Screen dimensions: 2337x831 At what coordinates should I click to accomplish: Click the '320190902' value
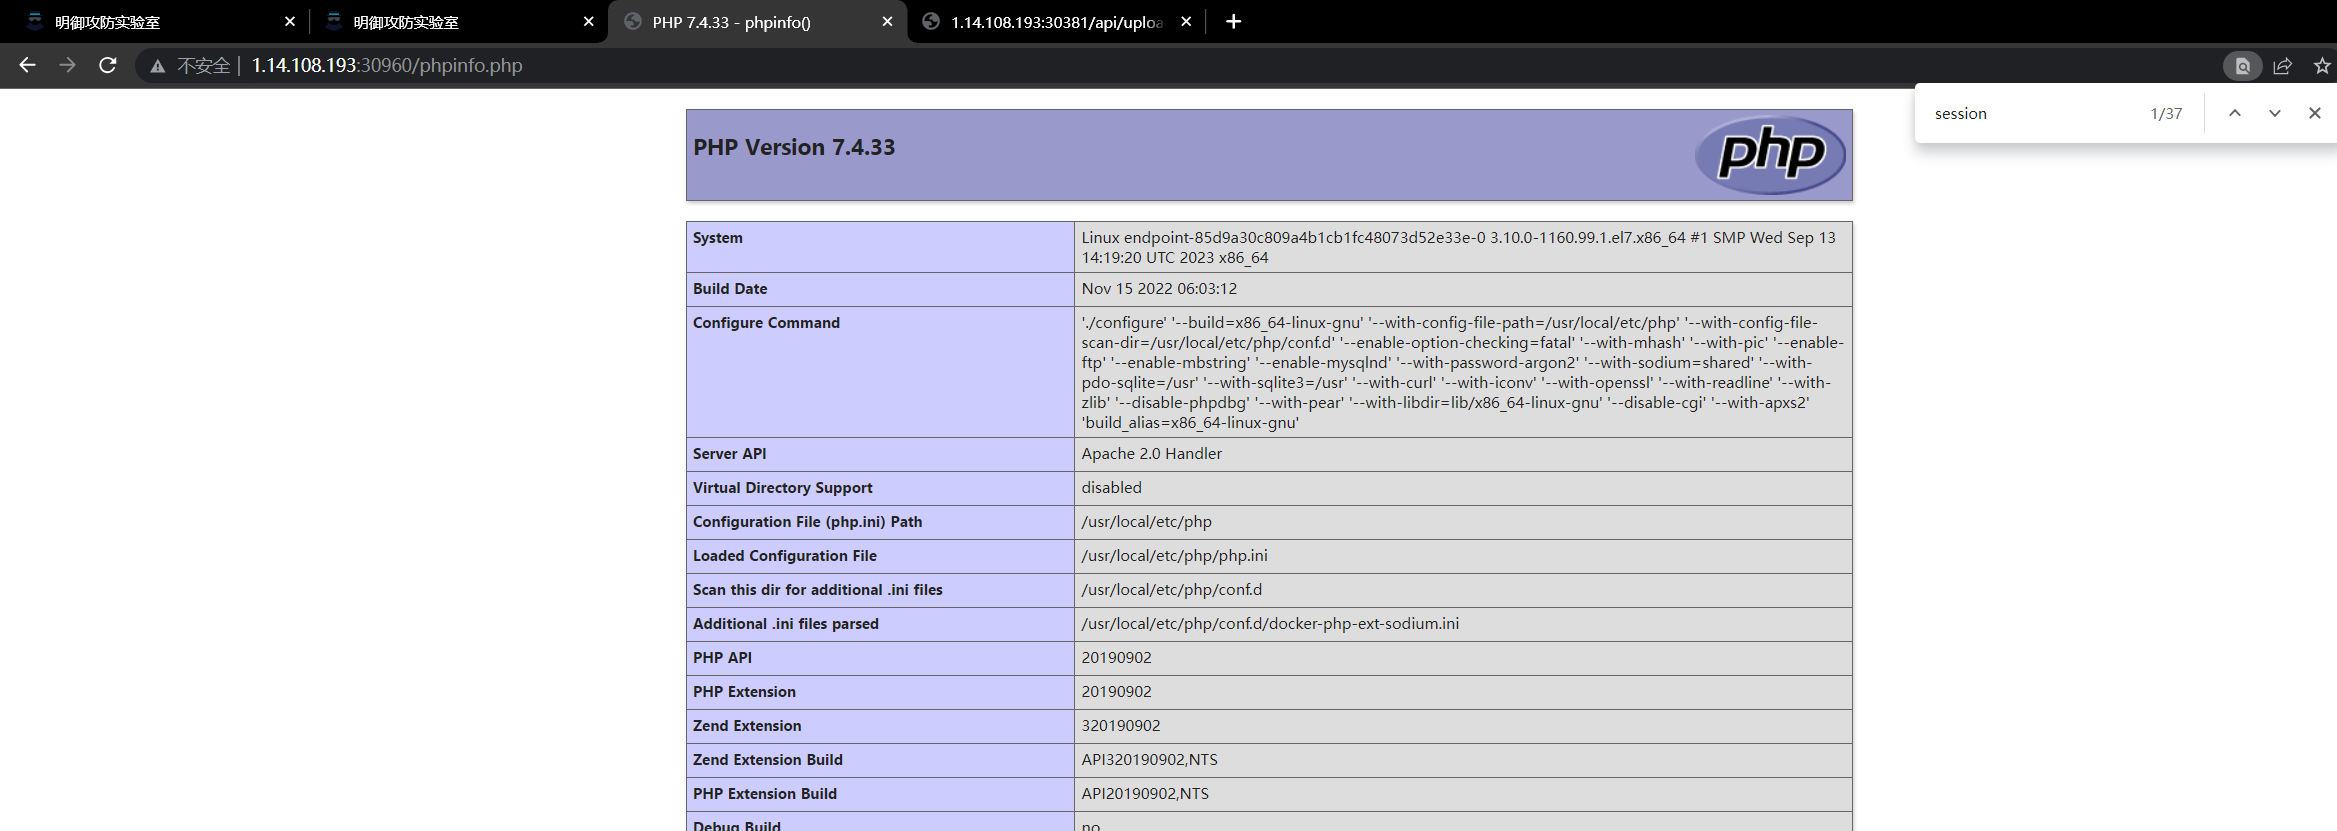(x=1121, y=726)
